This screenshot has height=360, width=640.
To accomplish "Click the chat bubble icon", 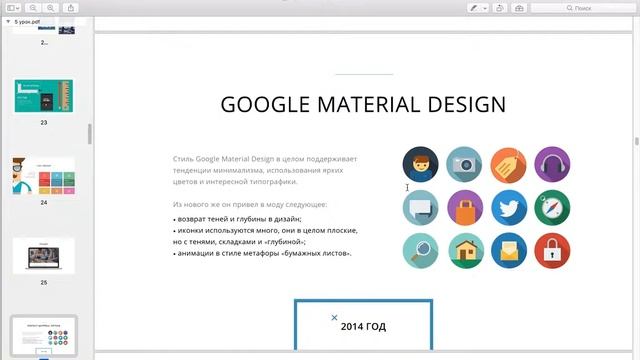I will click(x=420, y=208).
